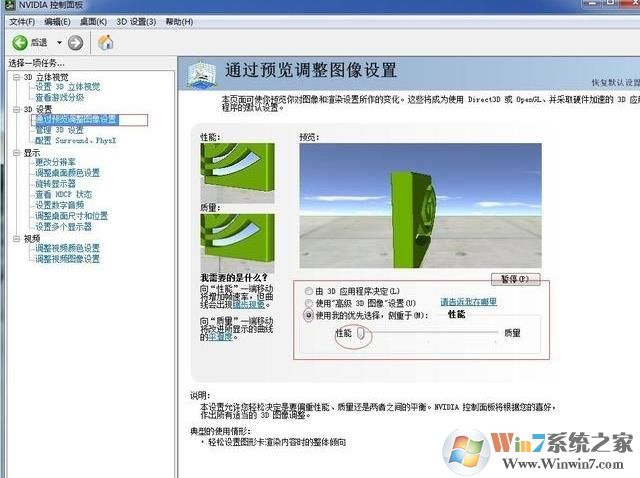Screen dimensions: 640x478
Task: Select 调整视频颜色设置 in the tree
Action: coord(67,248)
